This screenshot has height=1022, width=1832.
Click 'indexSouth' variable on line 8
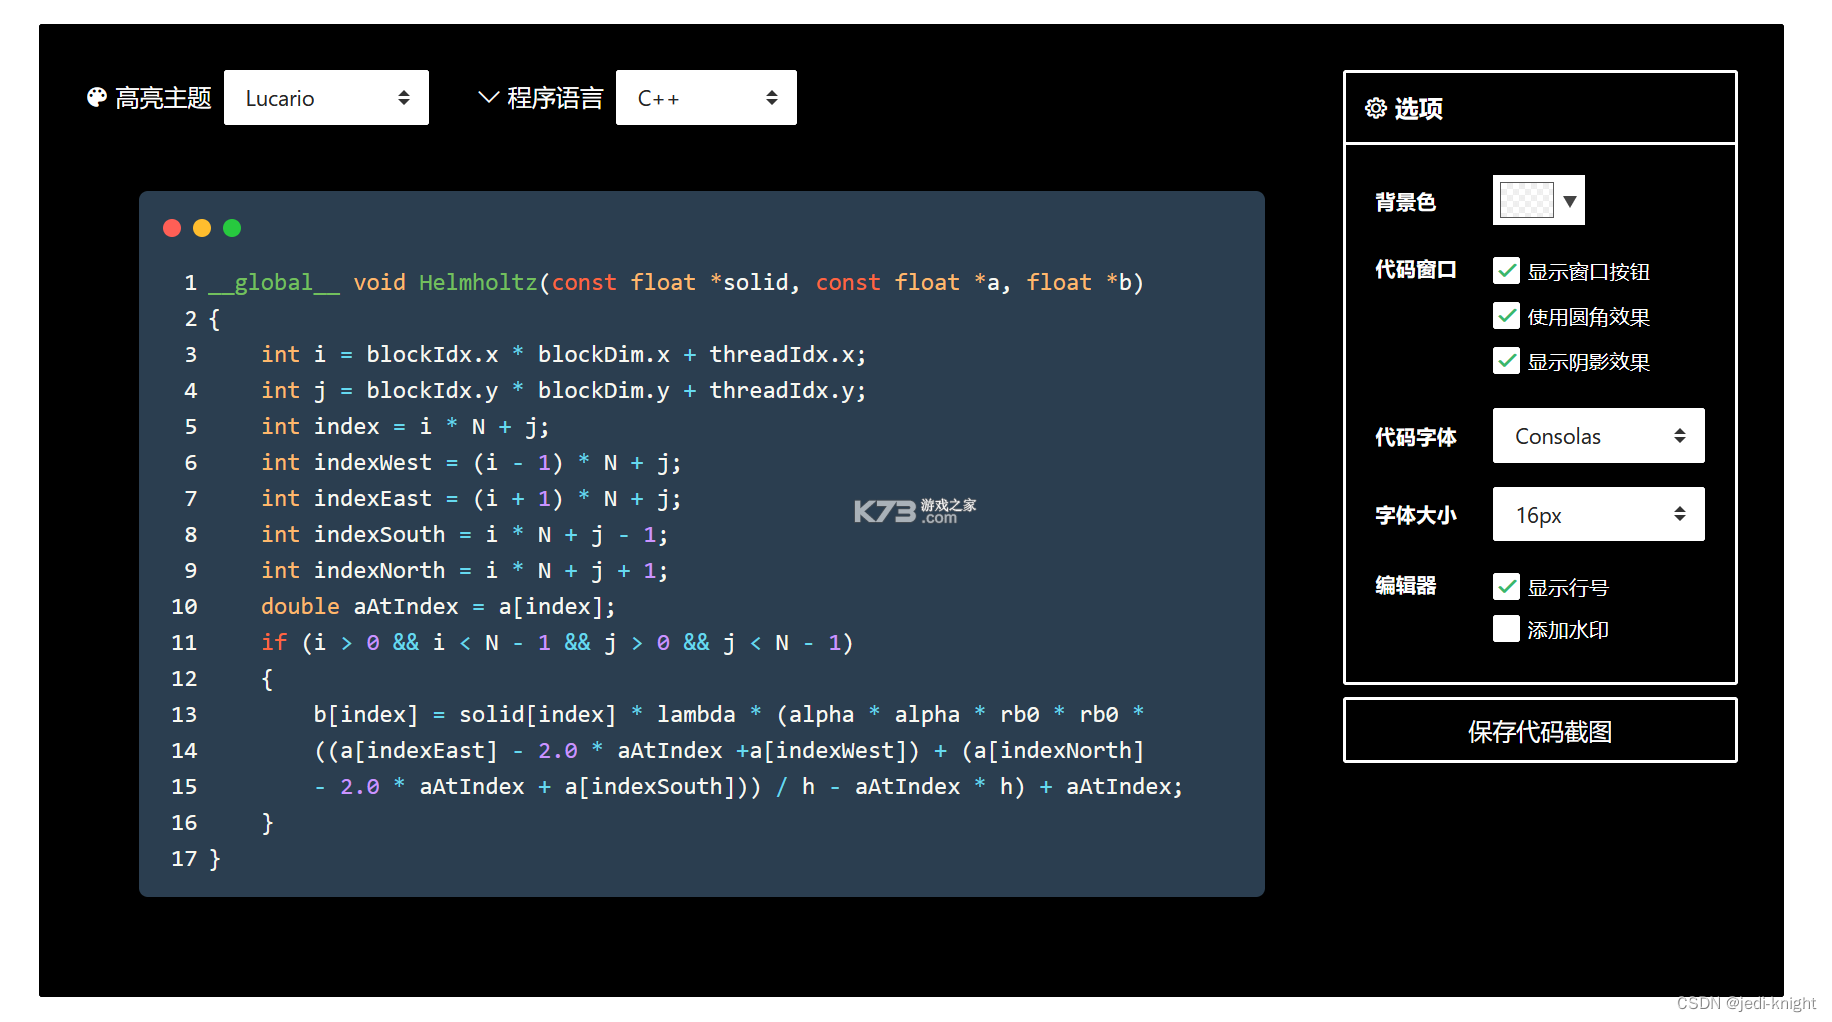(380, 535)
